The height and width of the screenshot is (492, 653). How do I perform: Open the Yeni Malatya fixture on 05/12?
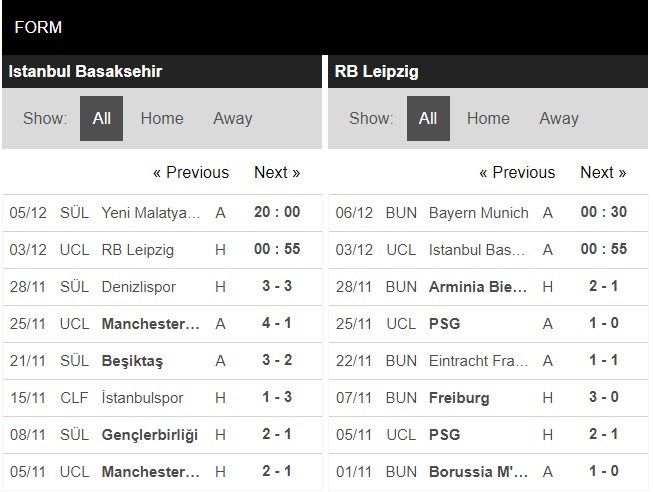[x=151, y=212]
